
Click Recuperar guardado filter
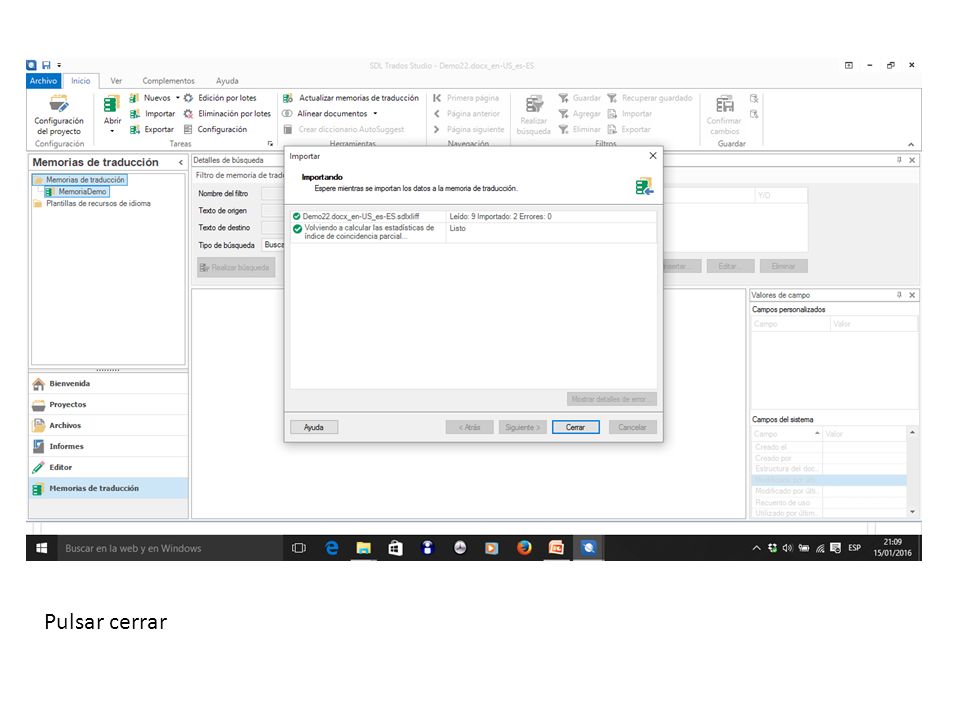pos(650,98)
